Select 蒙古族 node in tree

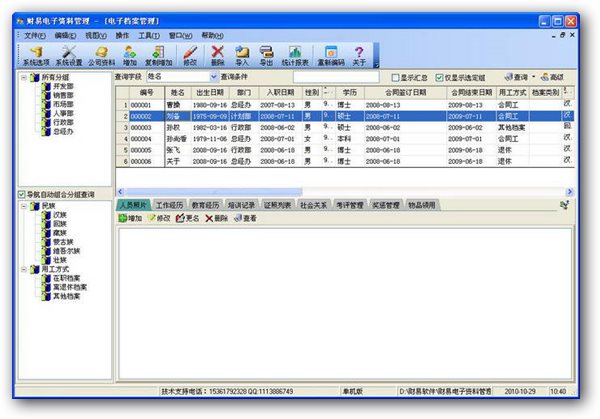click(x=63, y=242)
